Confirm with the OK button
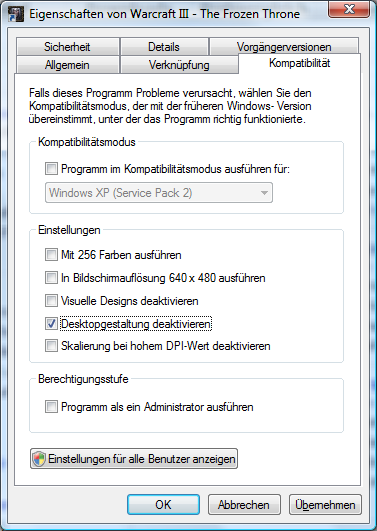The image size is (377, 531). (163, 505)
